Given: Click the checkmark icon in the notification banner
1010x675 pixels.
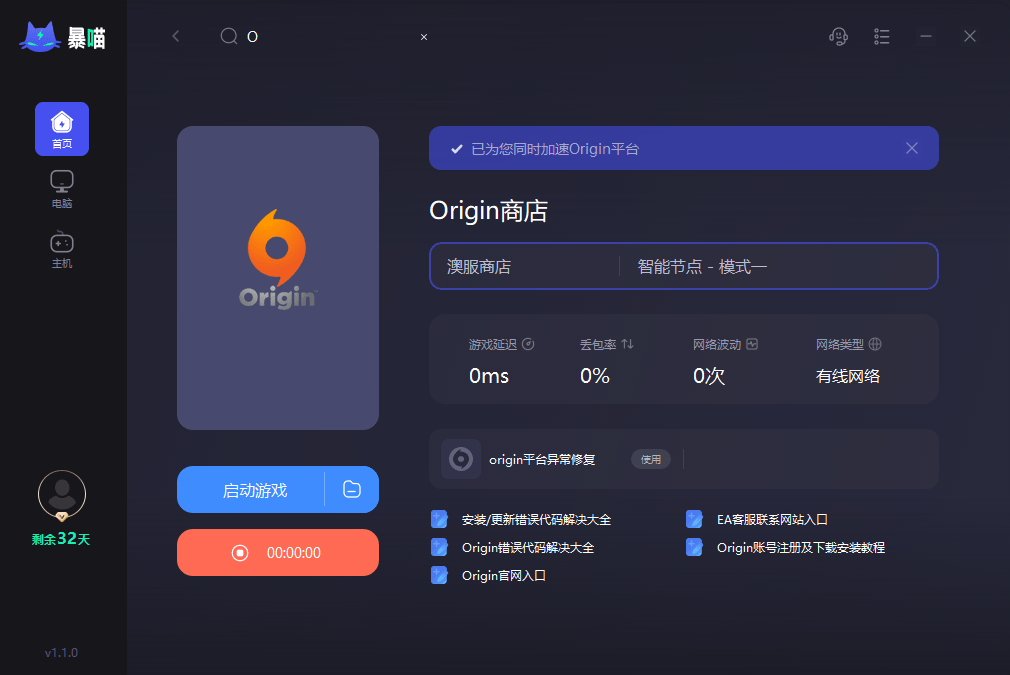Looking at the screenshot, I should 457,149.
